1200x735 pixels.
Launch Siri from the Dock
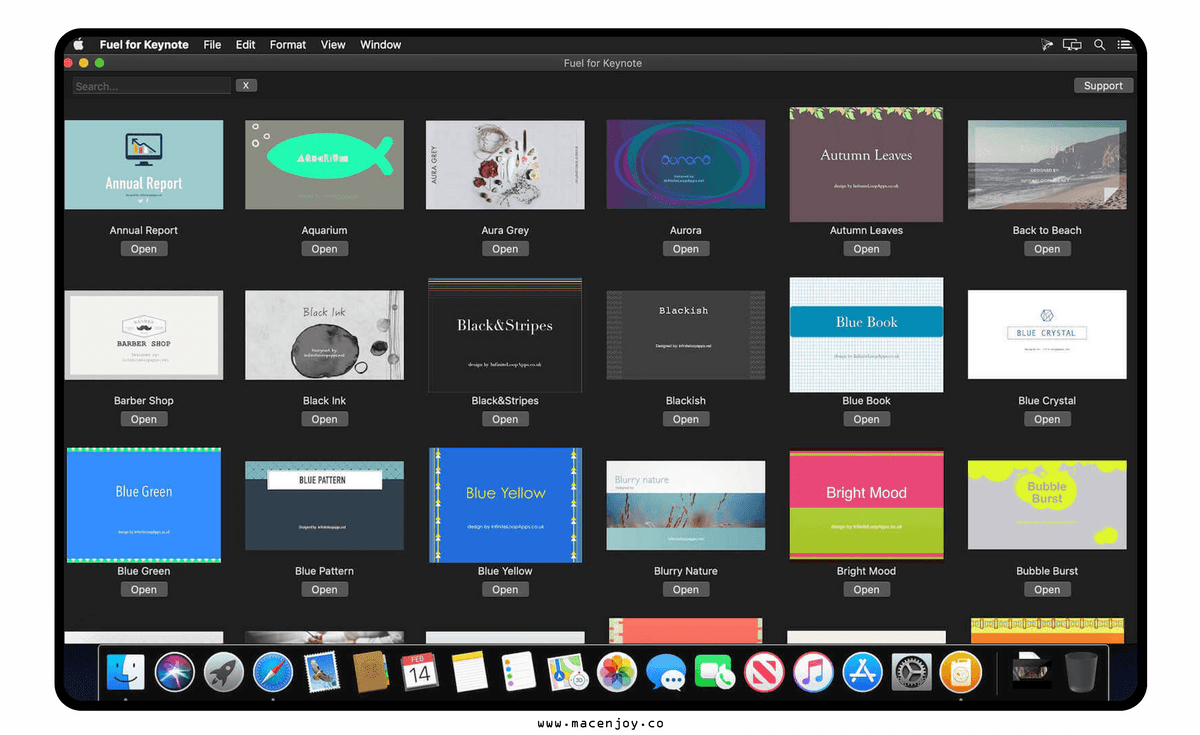[x=174, y=672]
